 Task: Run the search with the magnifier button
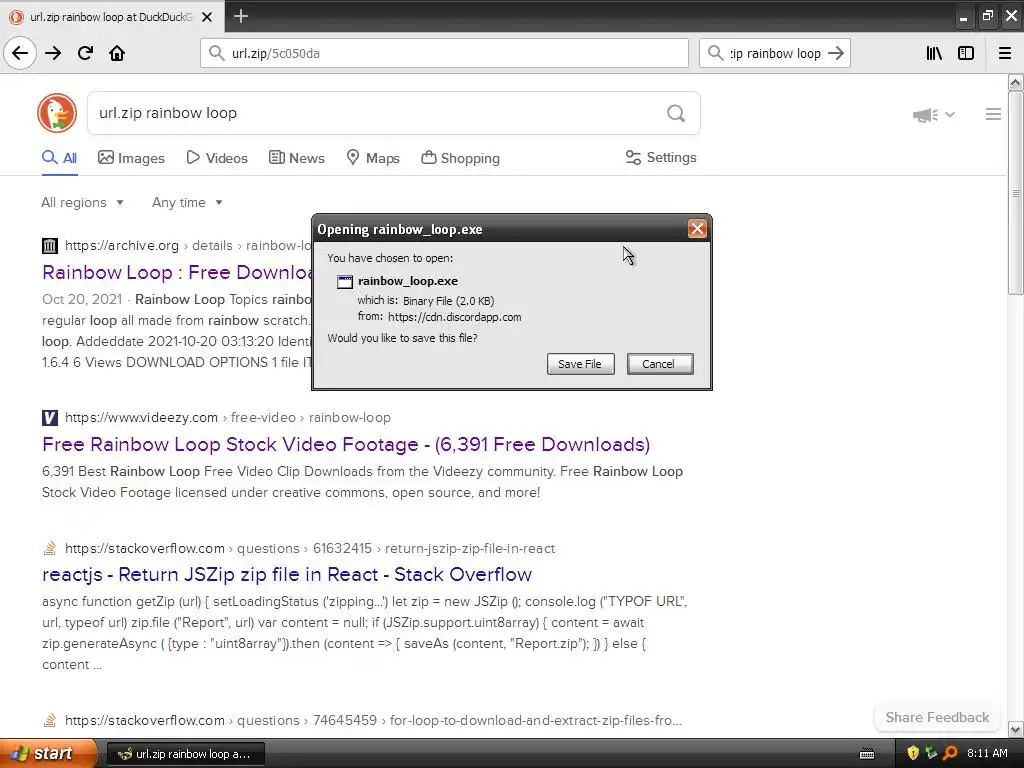click(x=676, y=113)
